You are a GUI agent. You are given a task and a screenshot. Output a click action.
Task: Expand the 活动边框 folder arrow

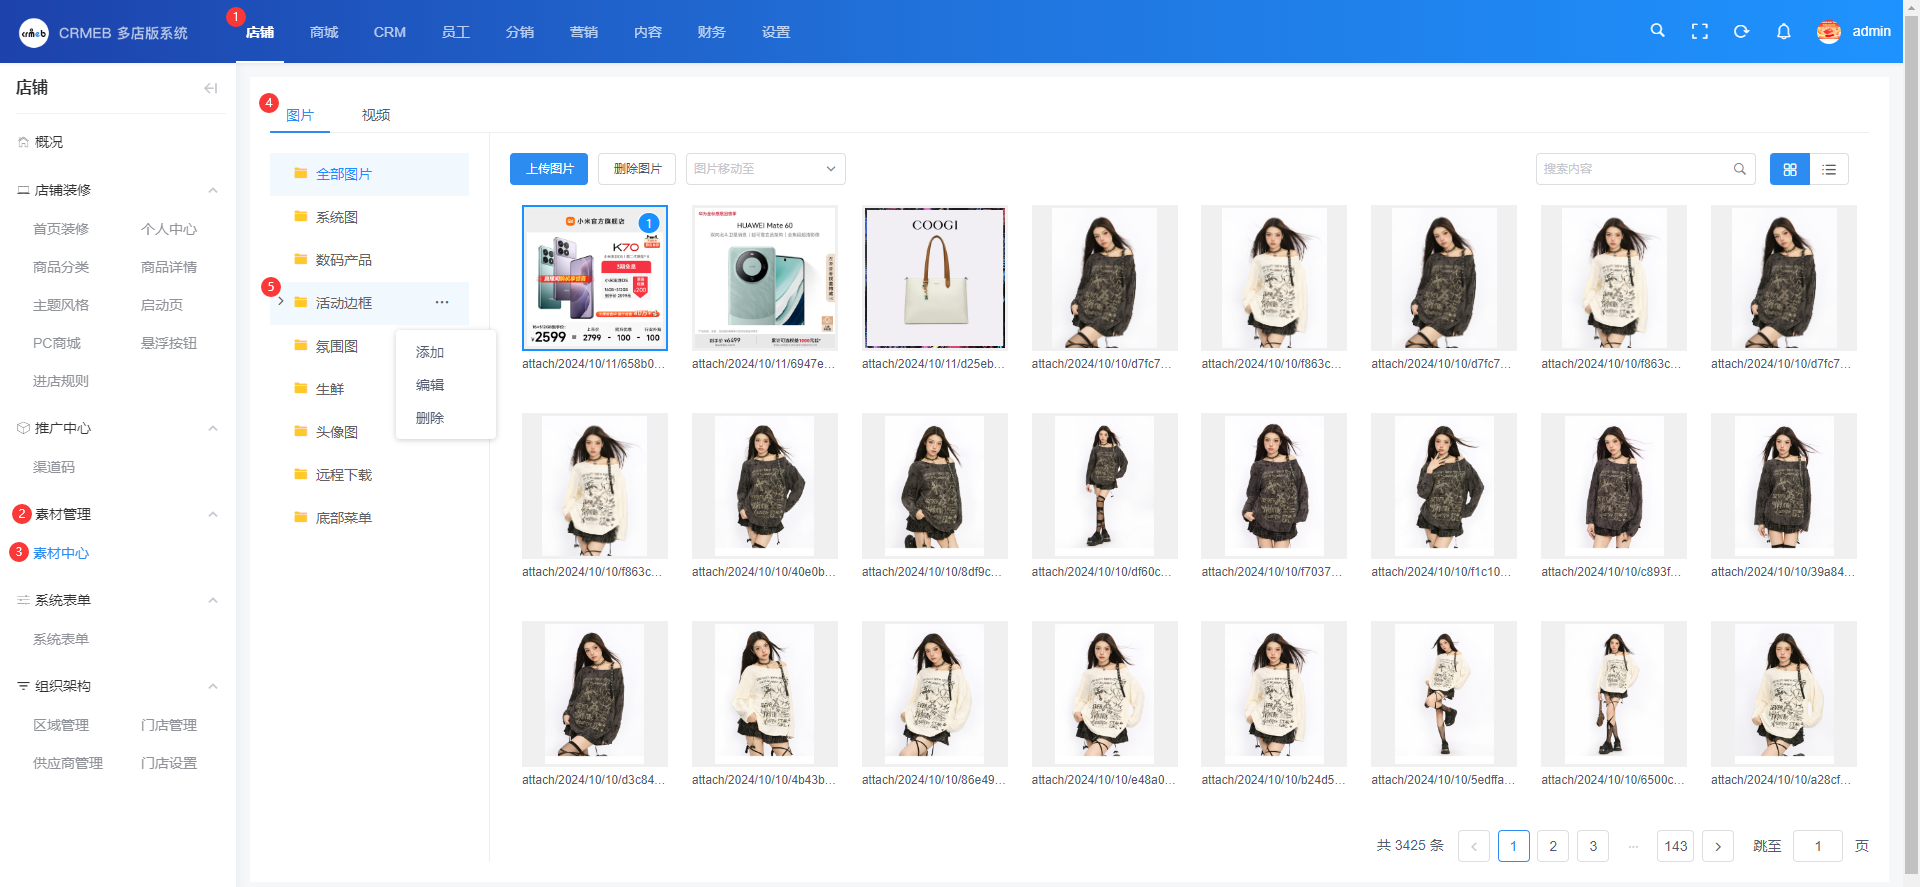pyautogui.click(x=281, y=302)
